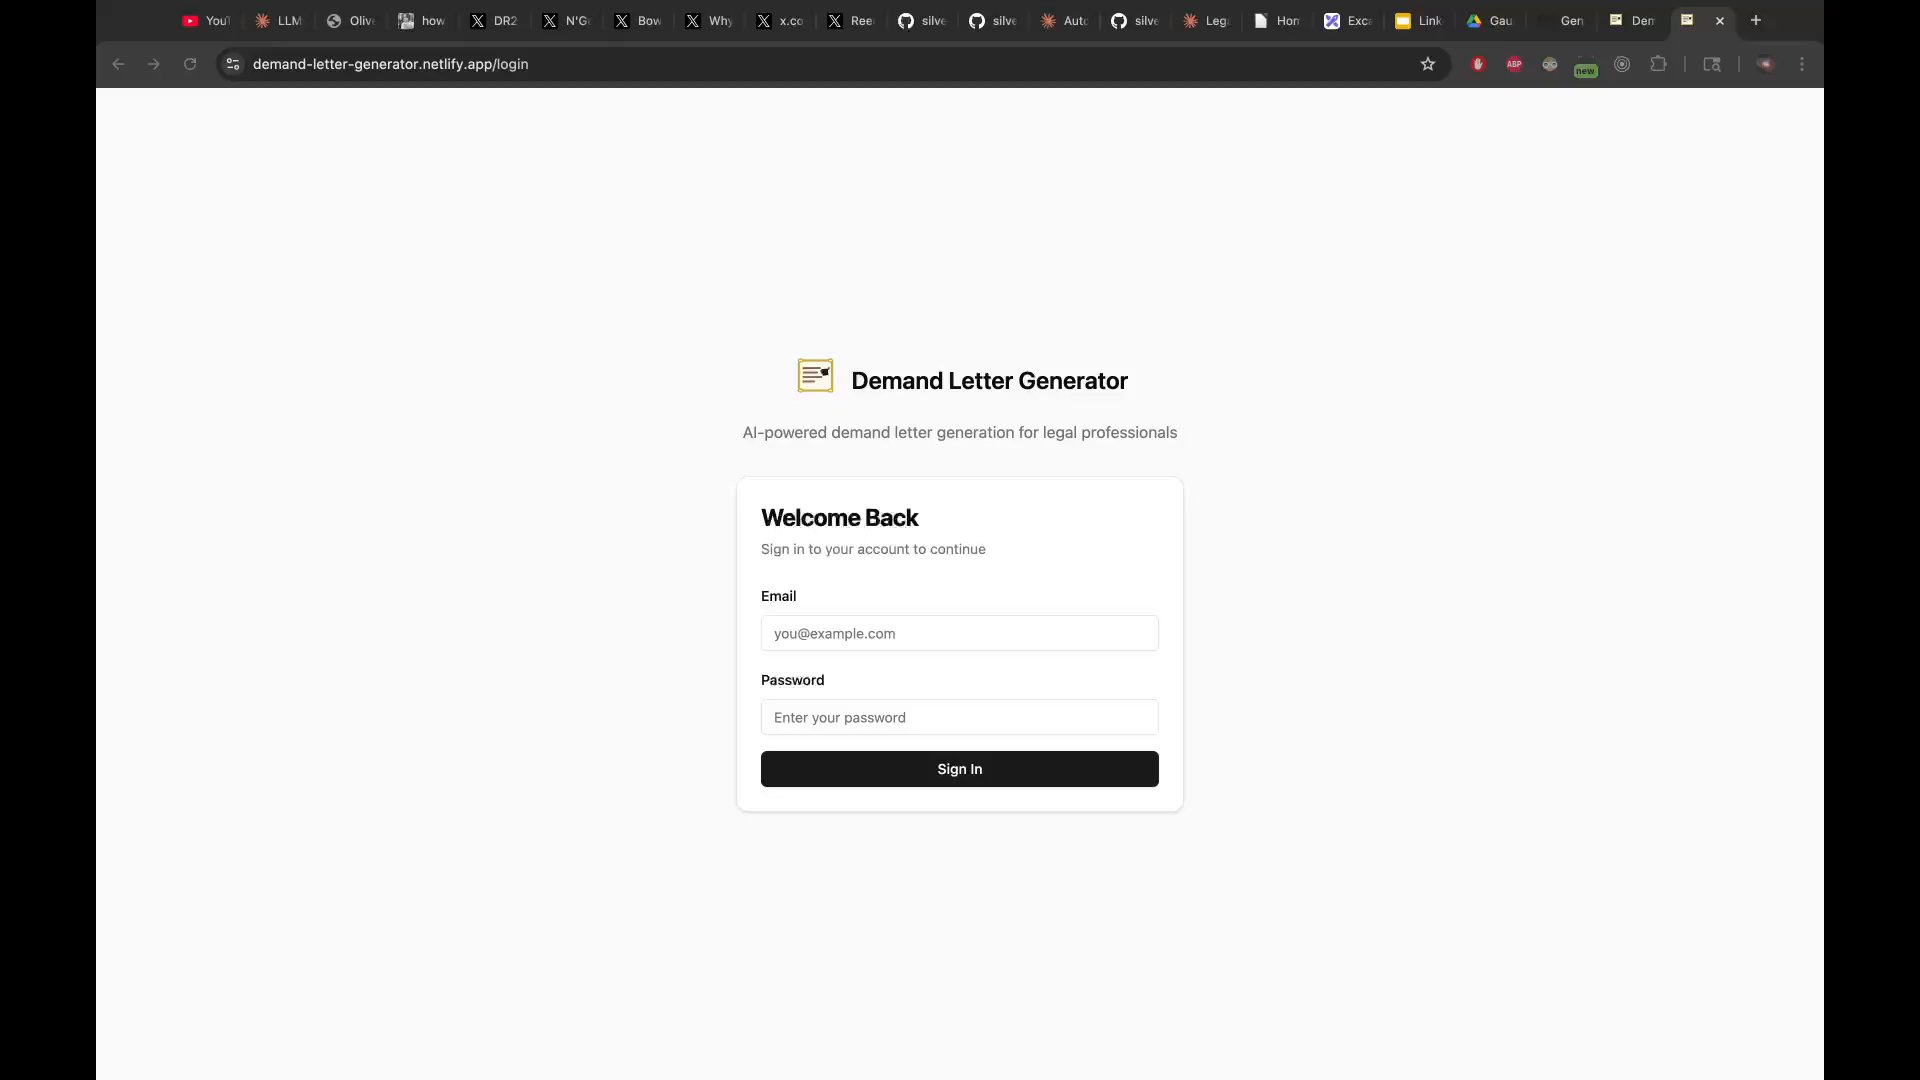Click the Sign In button
1920x1080 pixels.
(x=959, y=769)
